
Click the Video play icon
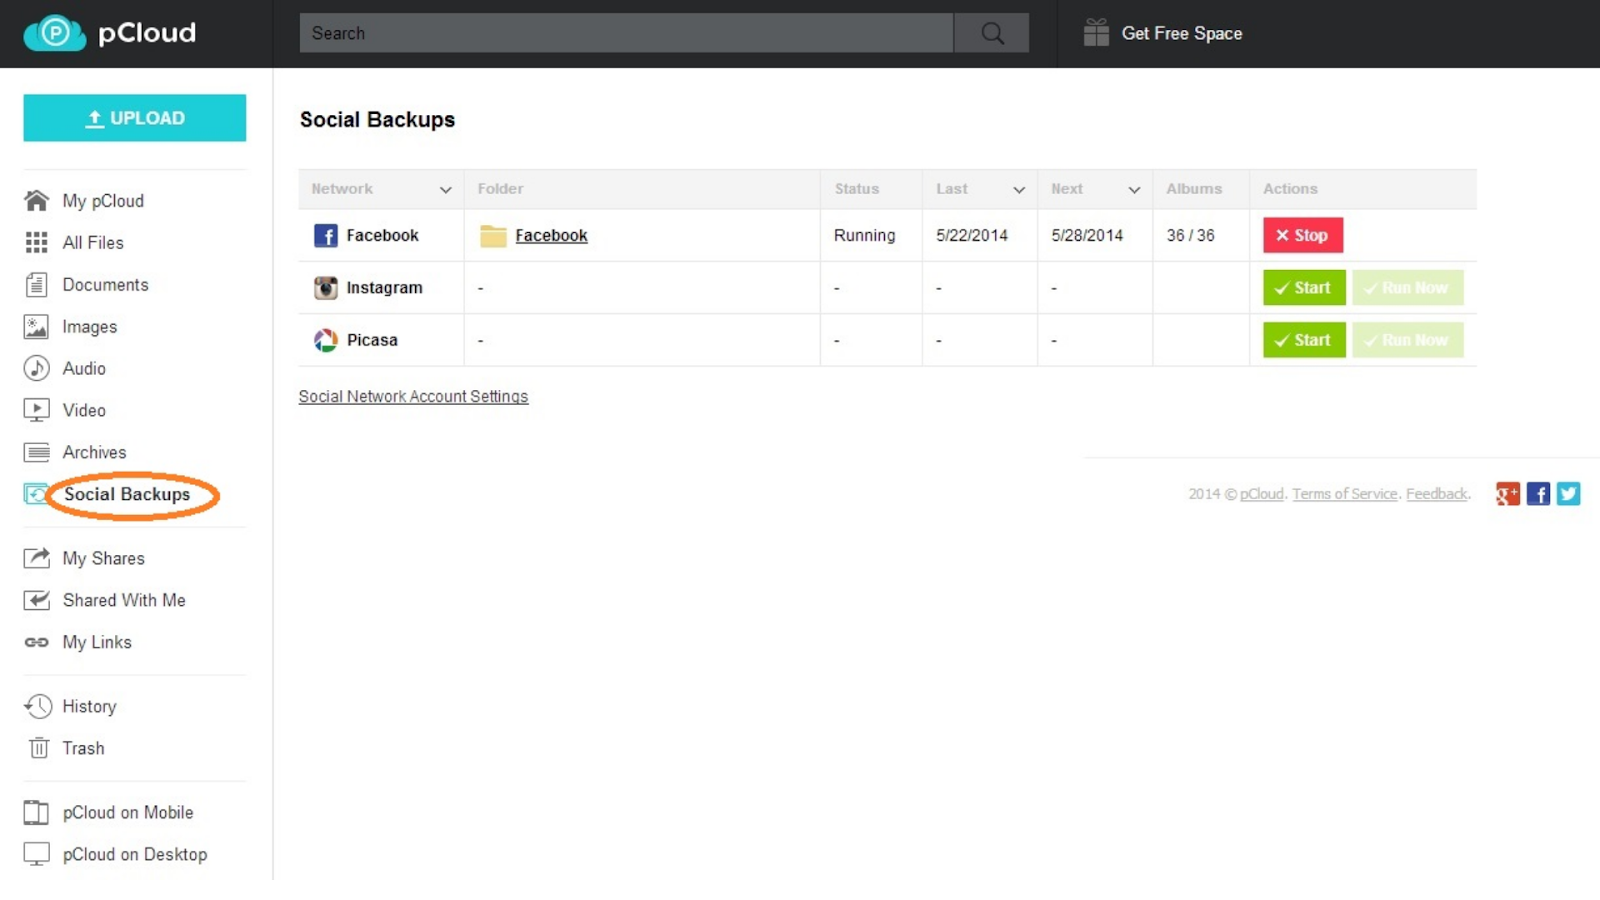[x=37, y=410]
